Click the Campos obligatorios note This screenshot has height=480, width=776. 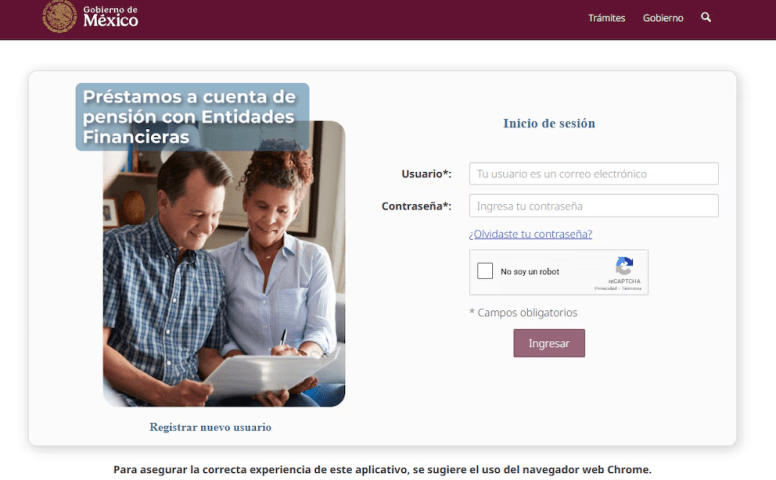point(523,313)
